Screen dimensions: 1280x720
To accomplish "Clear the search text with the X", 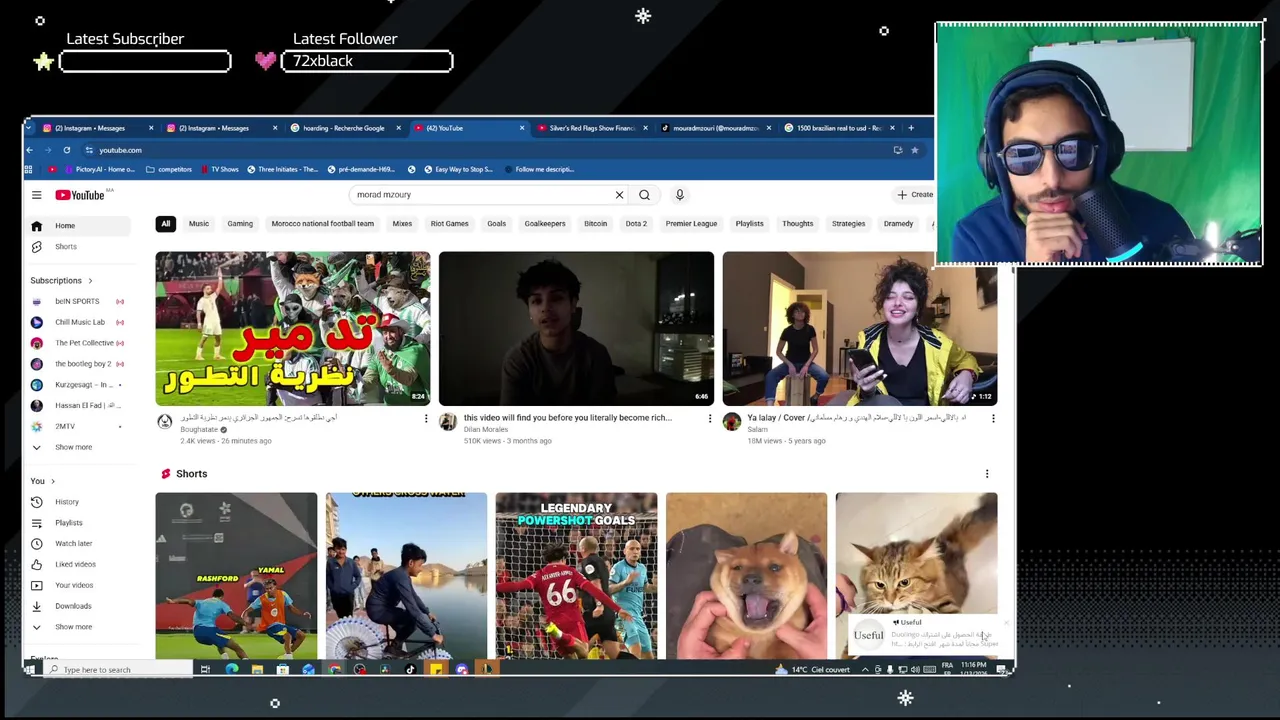I will click(x=619, y=195).
